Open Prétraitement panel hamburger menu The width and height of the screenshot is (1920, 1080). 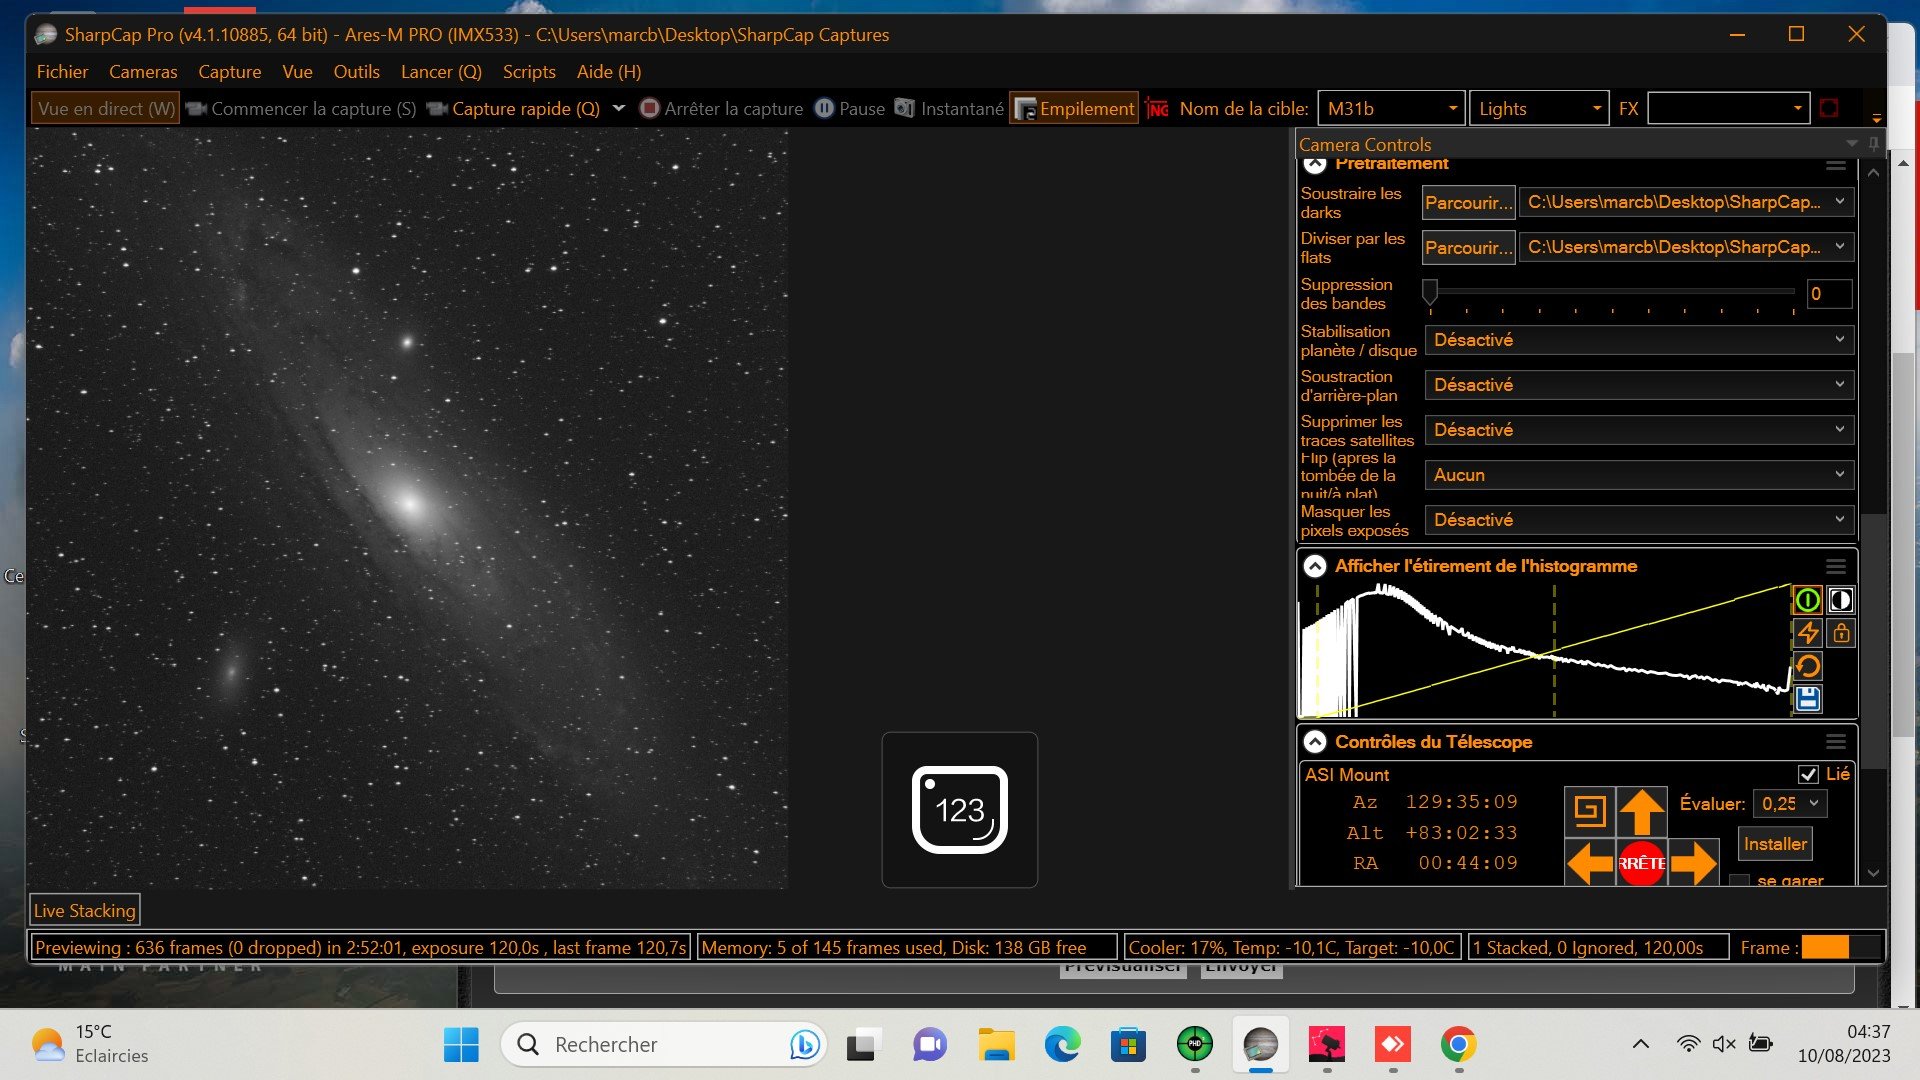click(x=1836, y=165)
